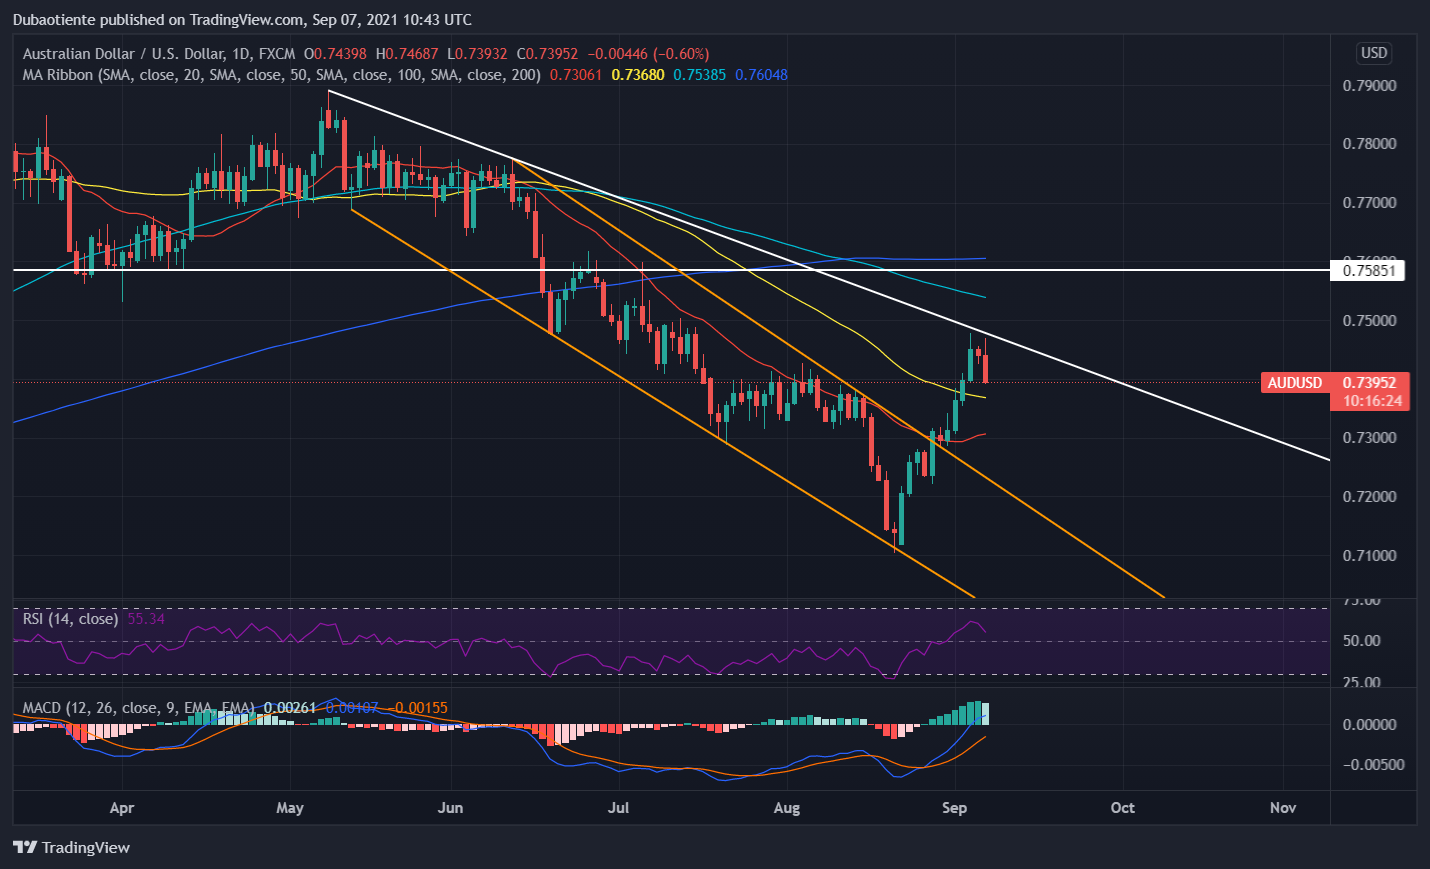Click the RSI (14, close) indicator label

click(x=70, y=619)
